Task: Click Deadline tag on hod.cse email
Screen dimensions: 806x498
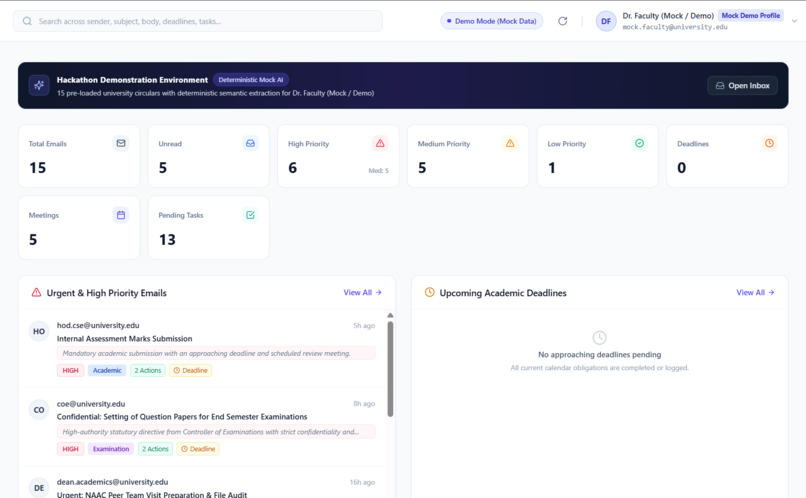Action: click(x=191, y=371)
